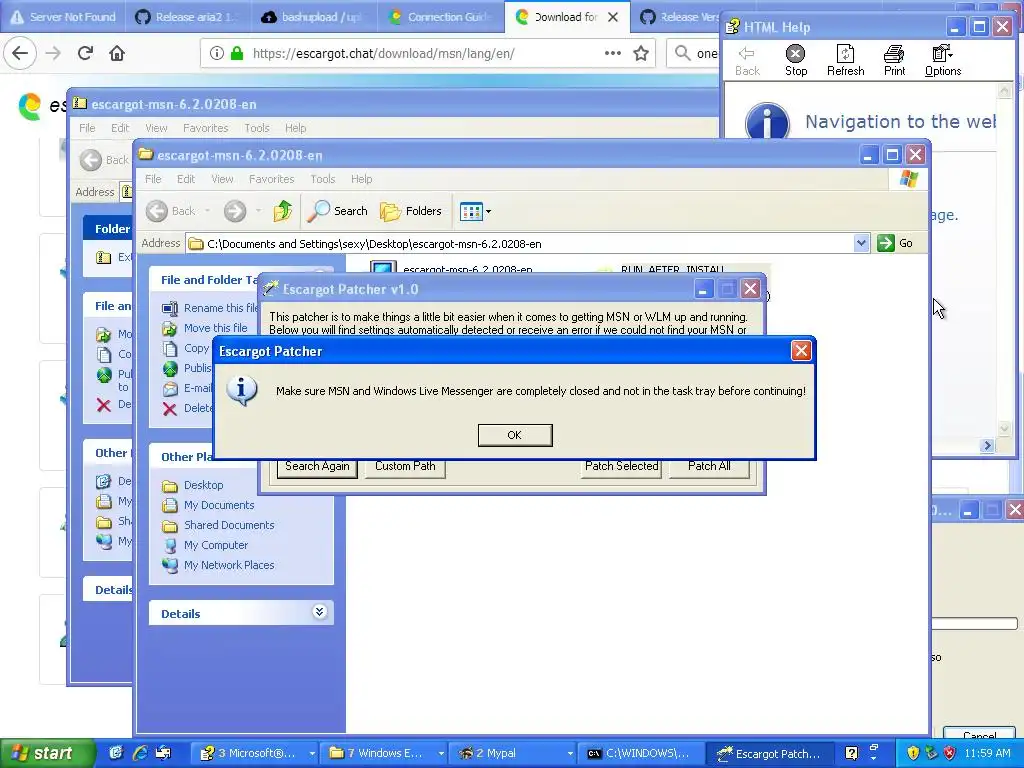Click the browser home icon

pos(117,53)
